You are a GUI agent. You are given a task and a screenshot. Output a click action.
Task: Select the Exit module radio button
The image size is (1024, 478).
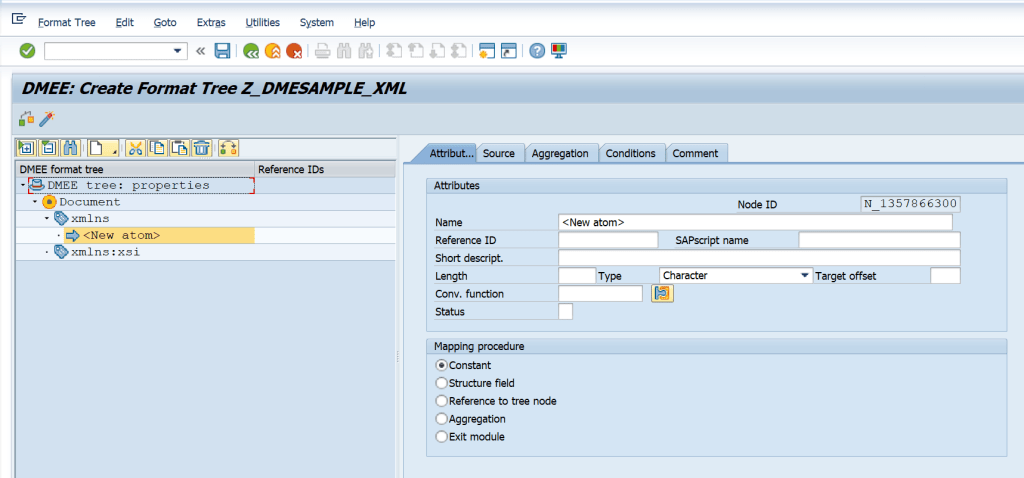point(441,436)
